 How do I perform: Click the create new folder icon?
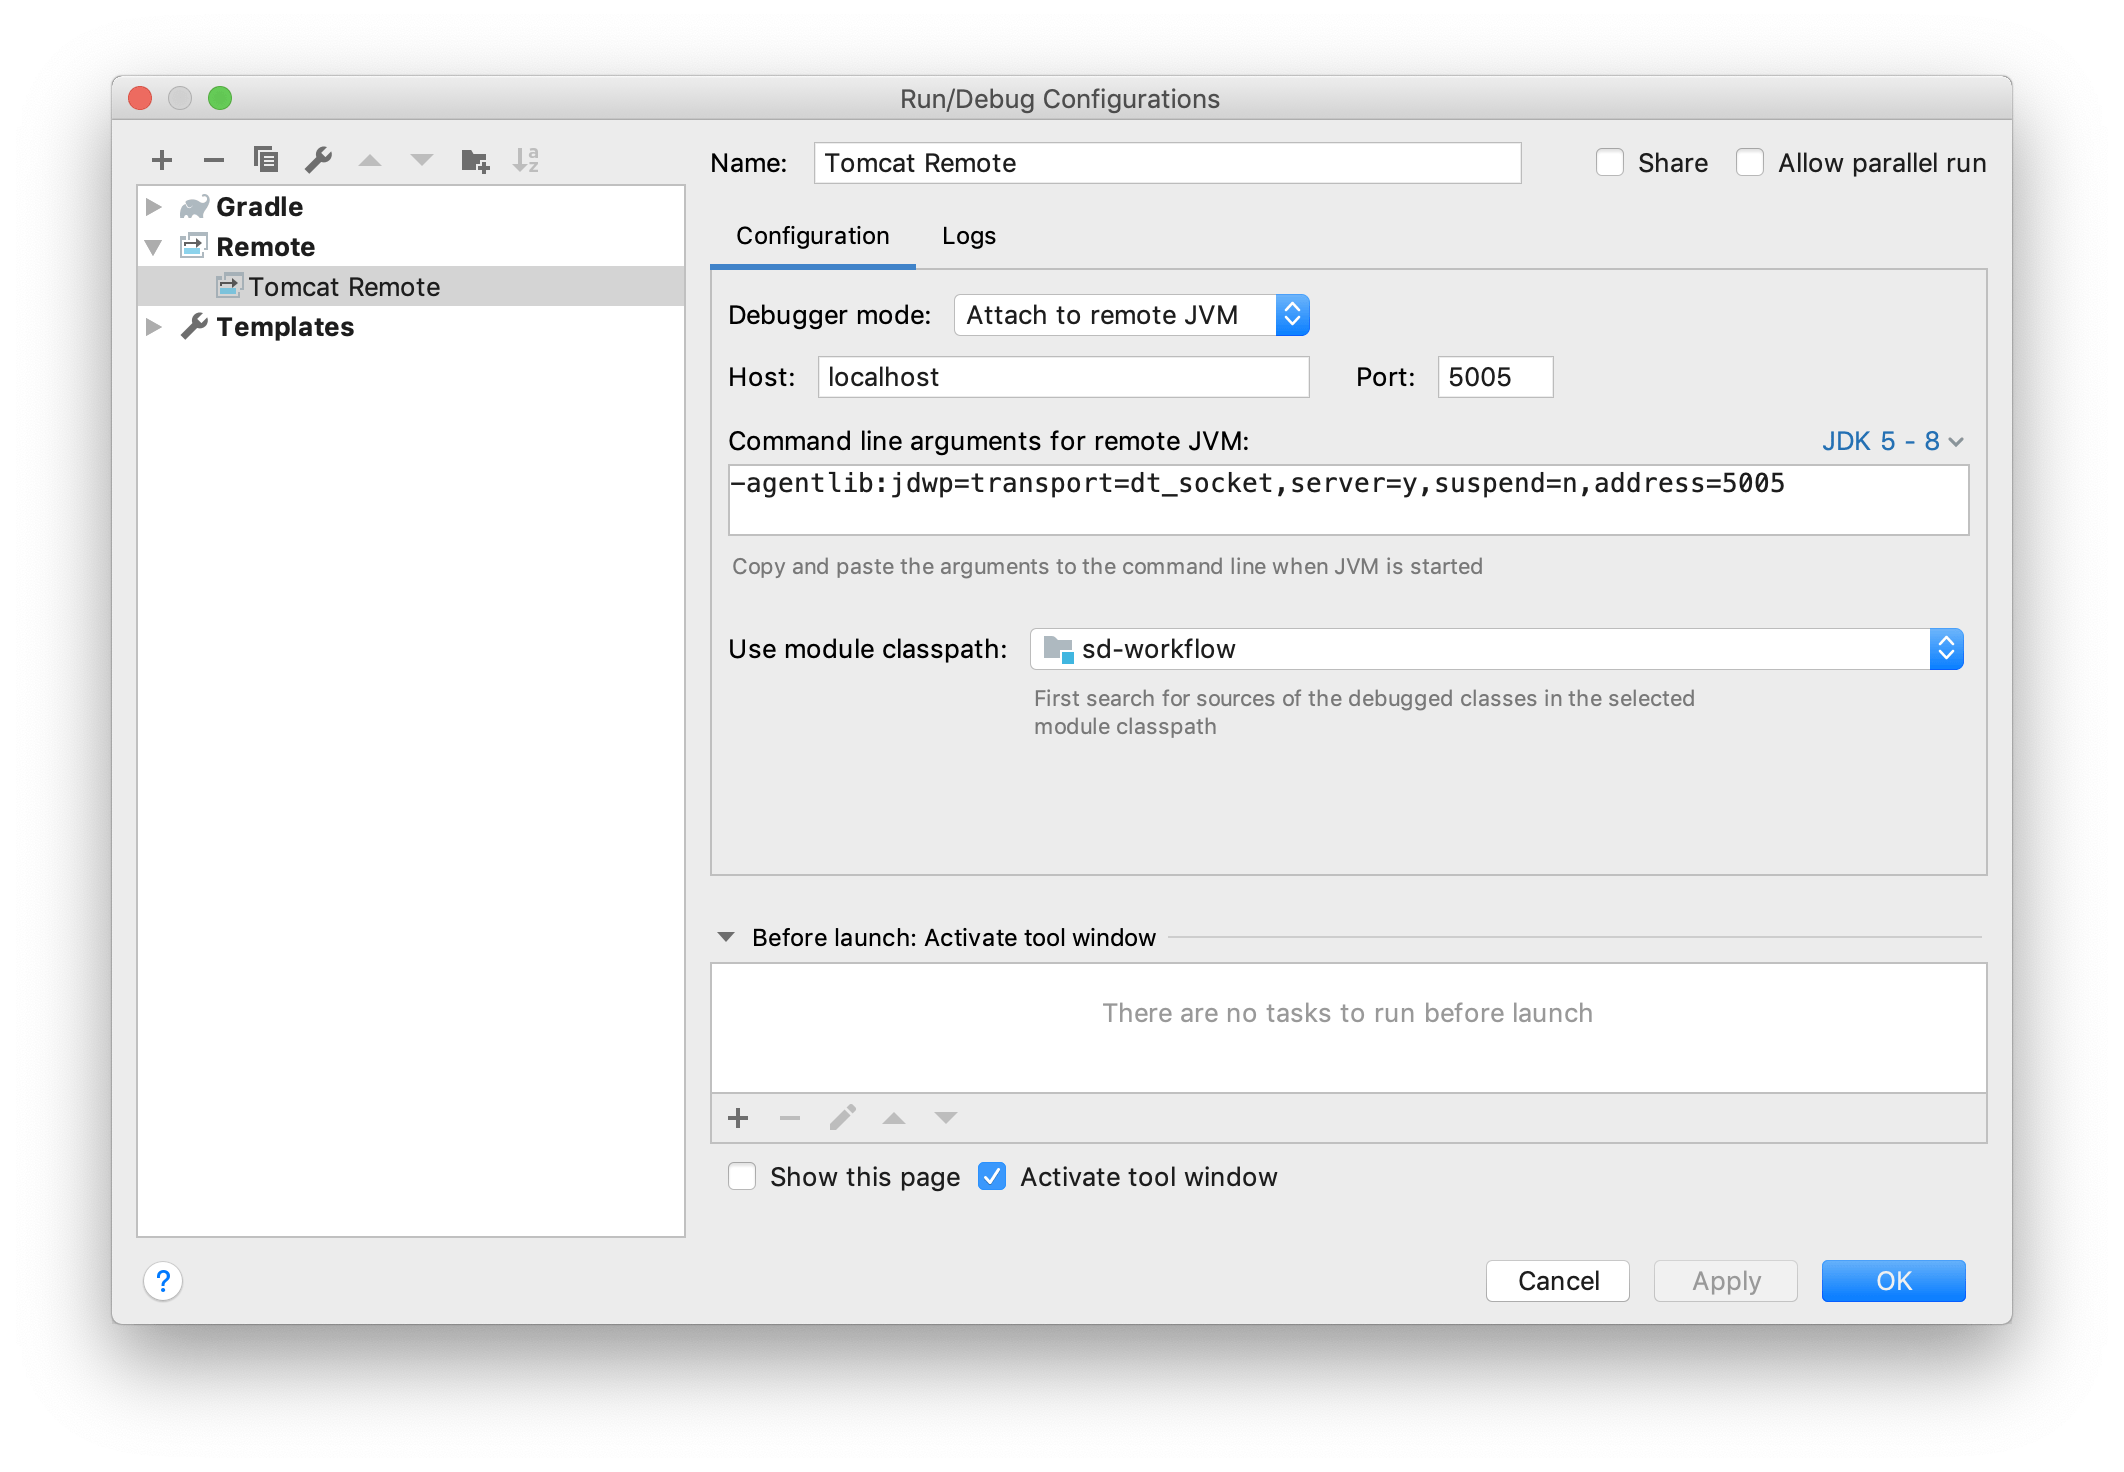click(x=475, y=160)
